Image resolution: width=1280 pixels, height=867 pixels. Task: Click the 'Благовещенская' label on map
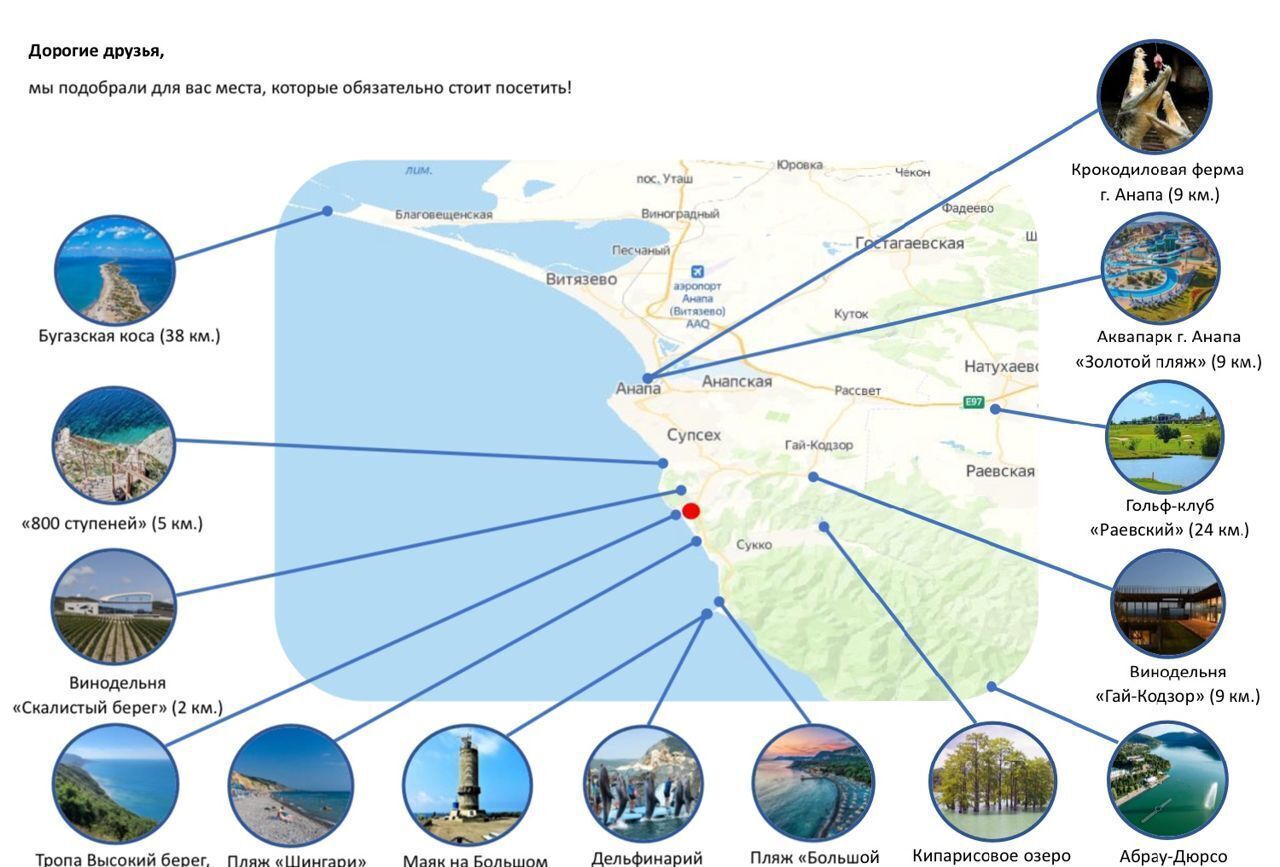(444, 215)
